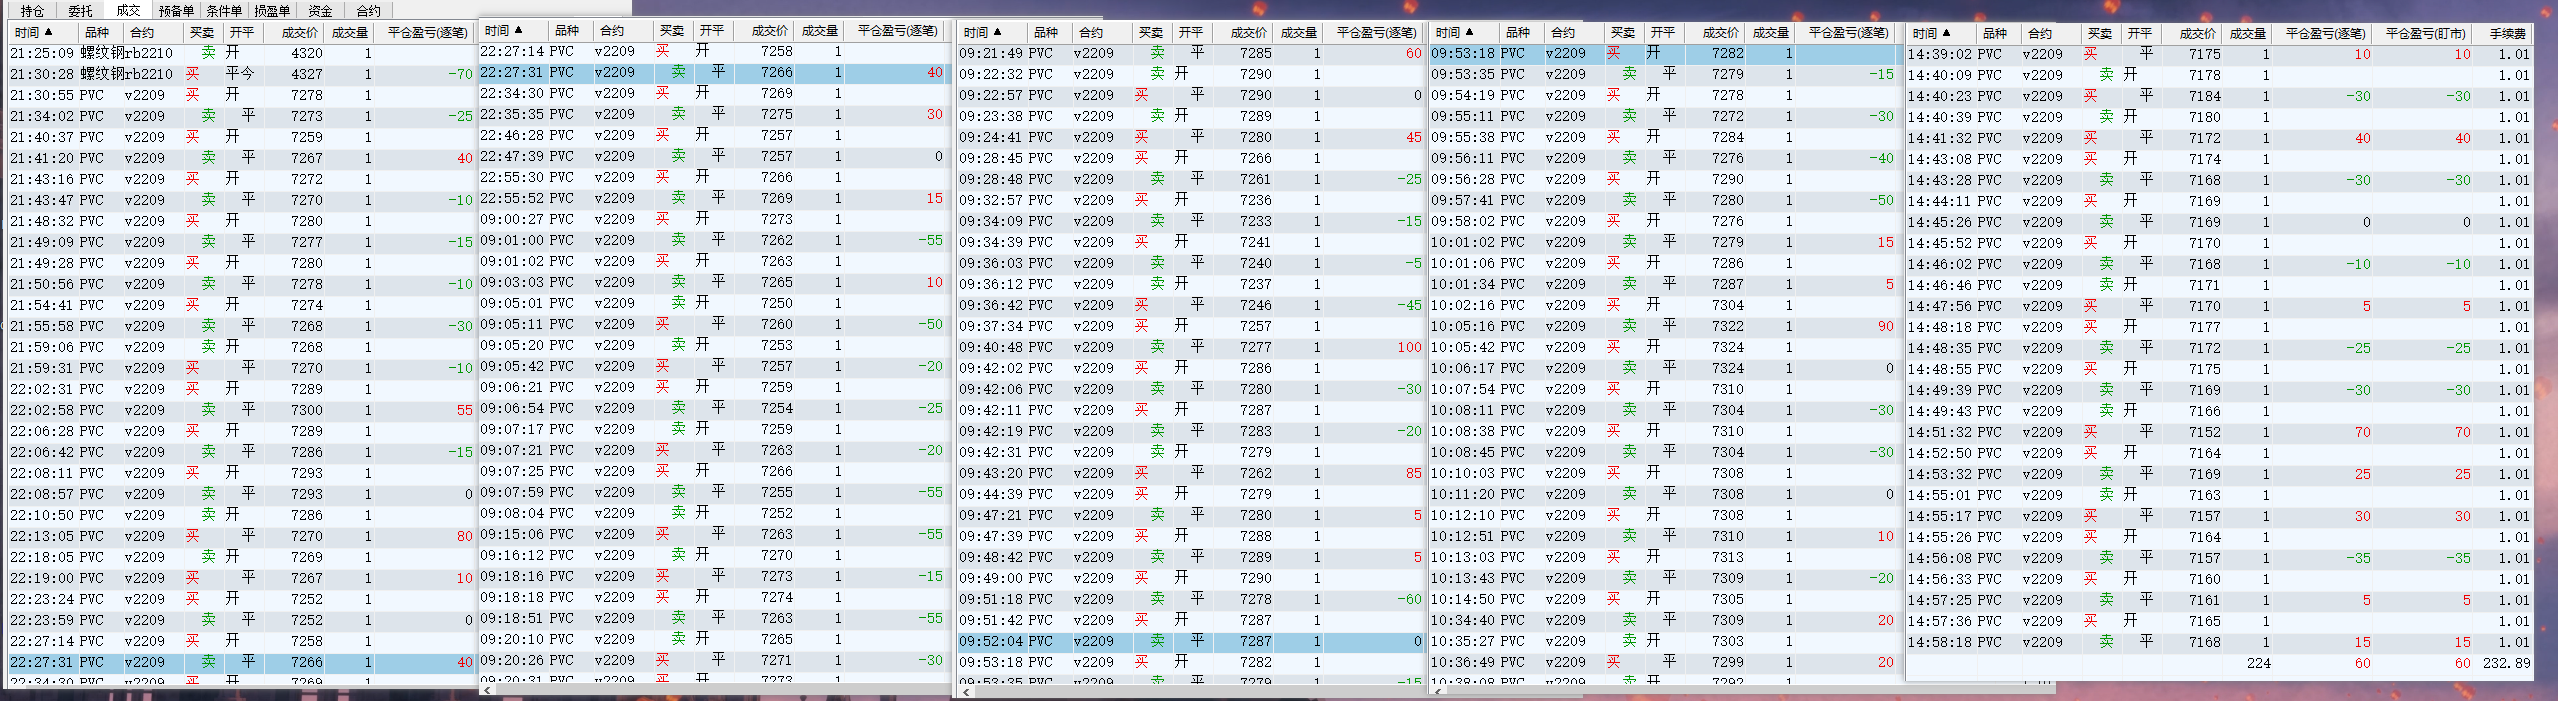Open the 合约 tab
Viewport: 2558px width, 701px height.
(x=368, y=11)
